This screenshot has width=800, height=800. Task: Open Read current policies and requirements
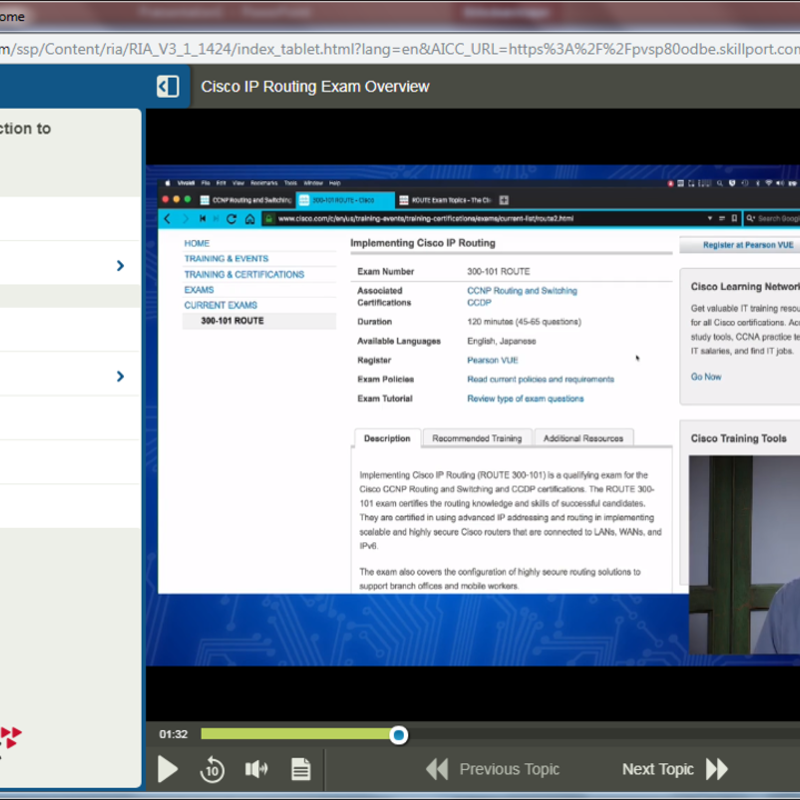coord(540,379)
